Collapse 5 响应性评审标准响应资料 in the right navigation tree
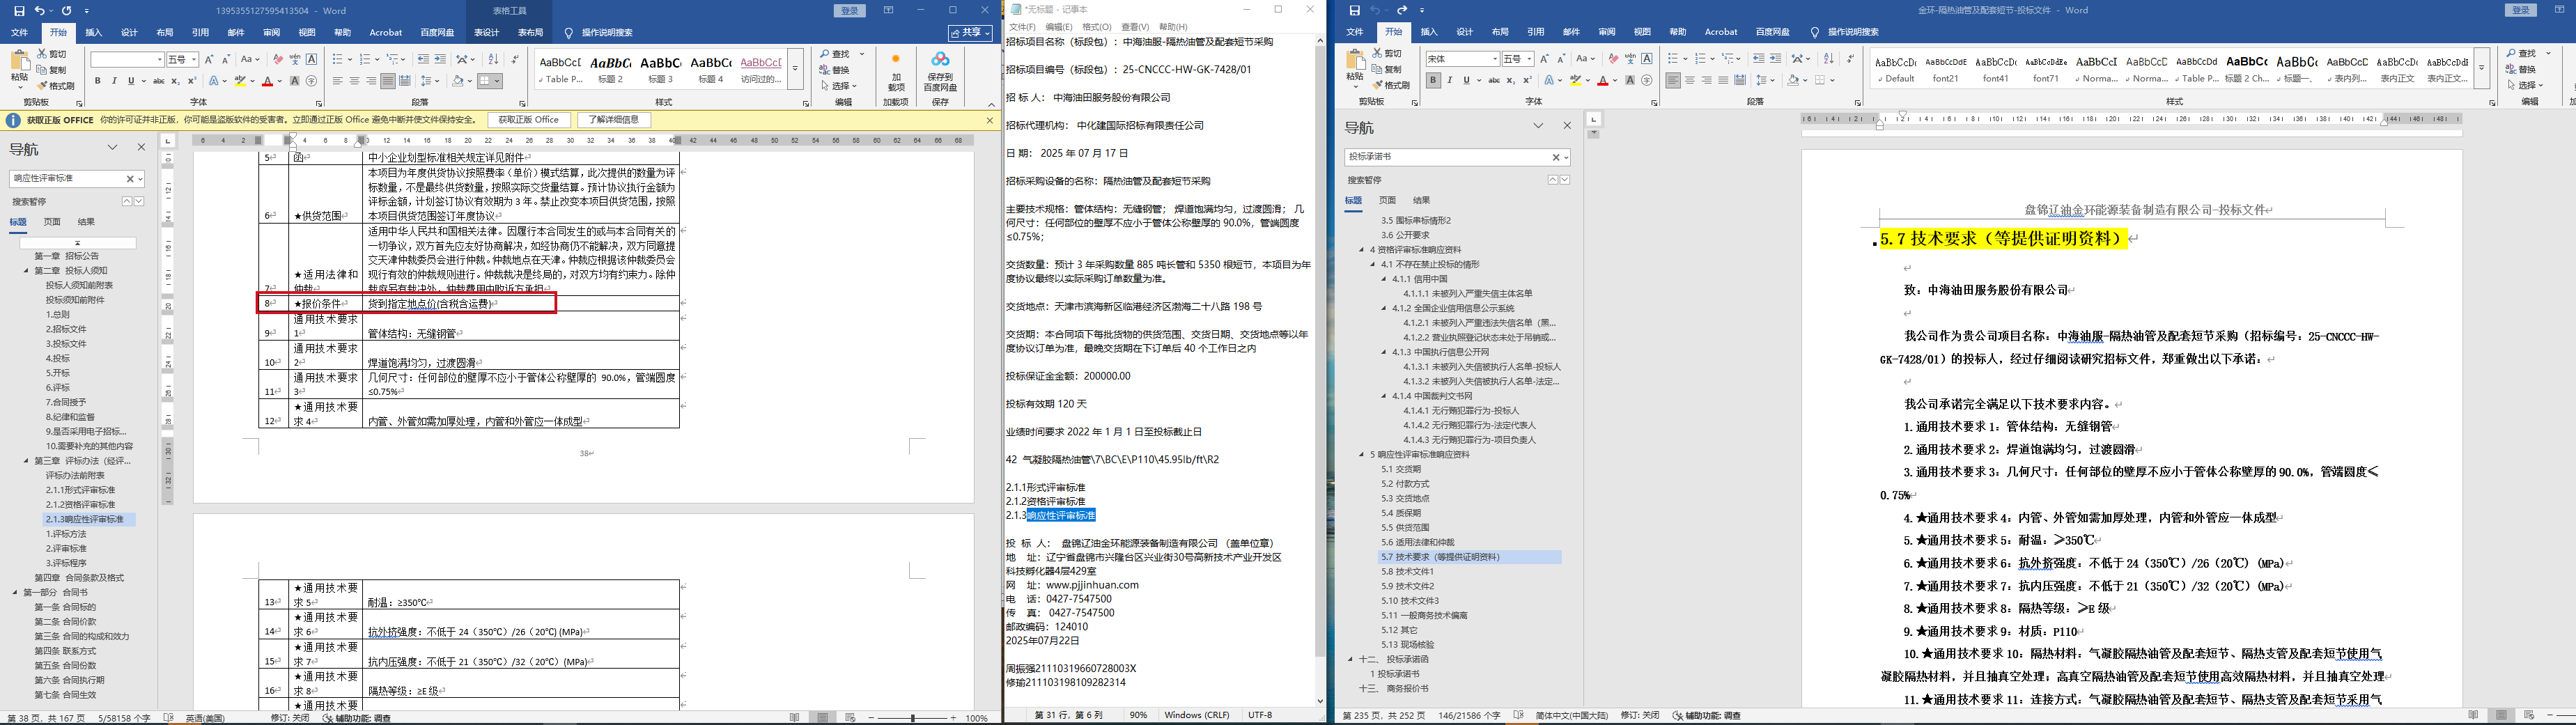Viewport: 2576px width, 725px height. click(1361, 455)
